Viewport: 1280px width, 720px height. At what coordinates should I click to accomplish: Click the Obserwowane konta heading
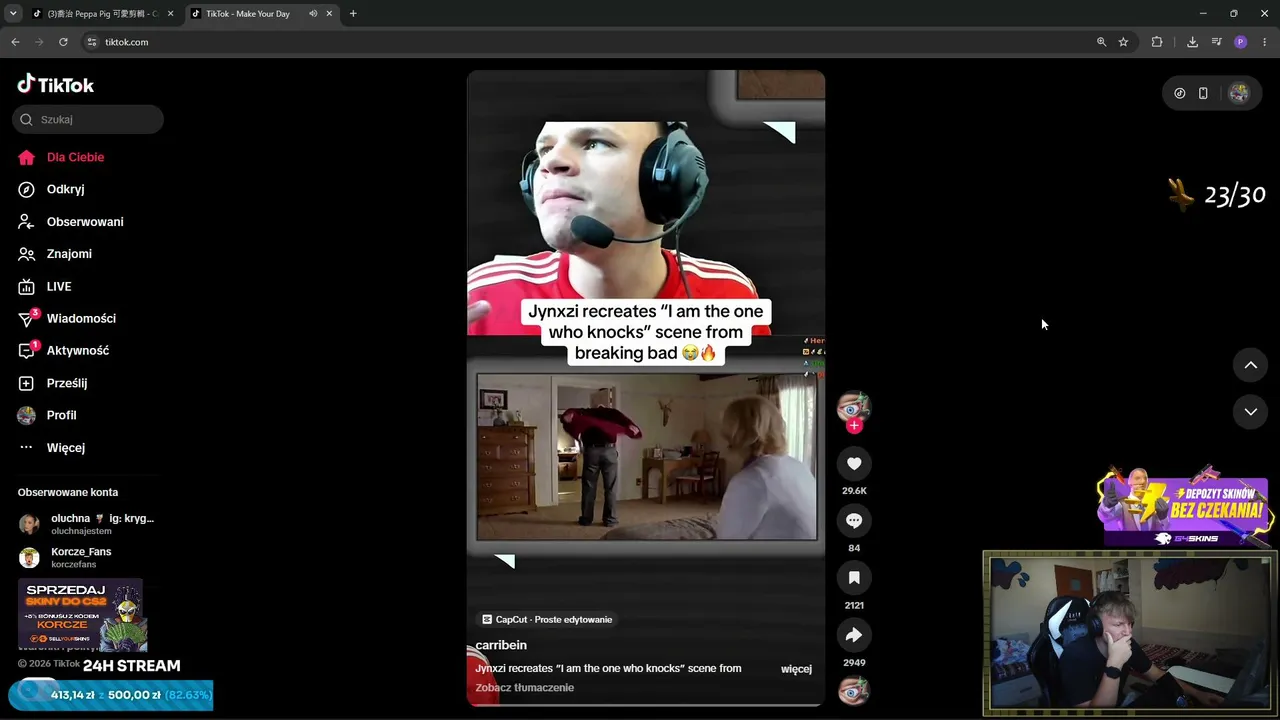click(x=68, y=492)
